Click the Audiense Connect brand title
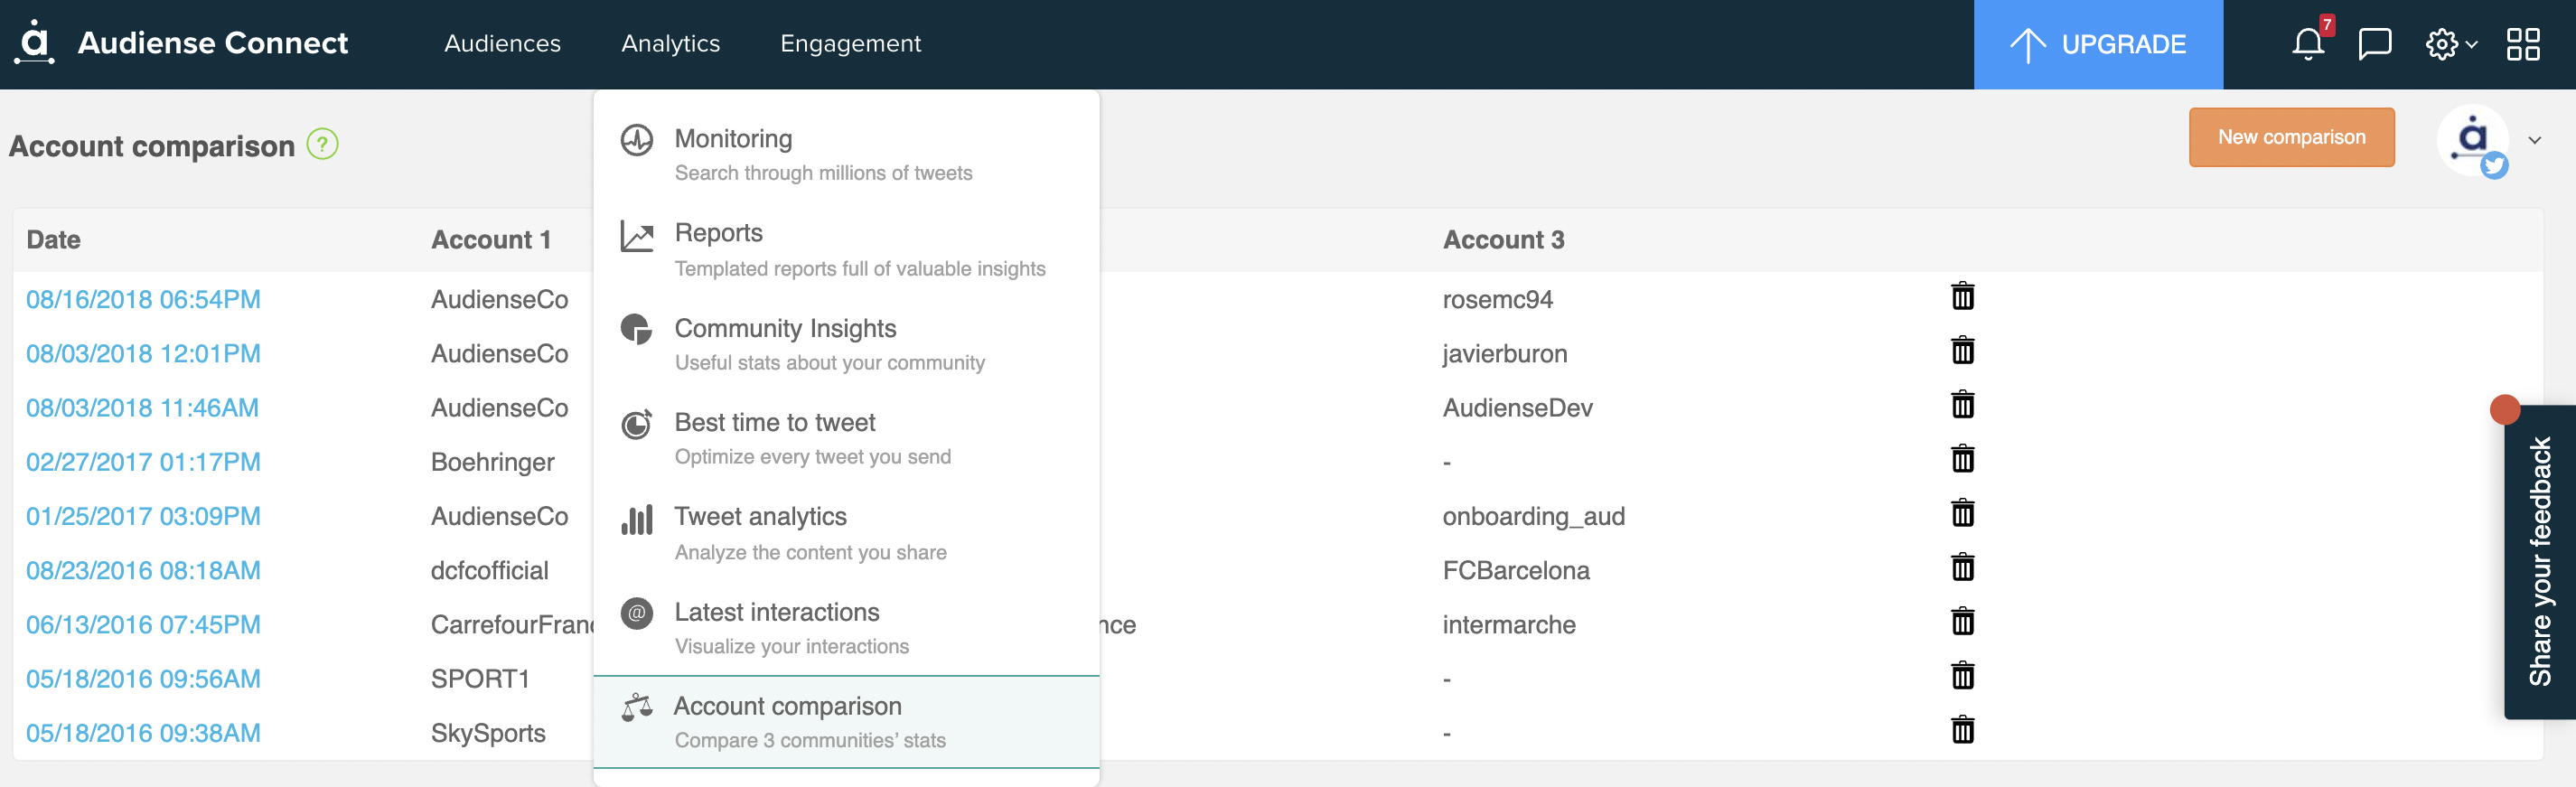The image size is (2576, 787). [213, 43]
